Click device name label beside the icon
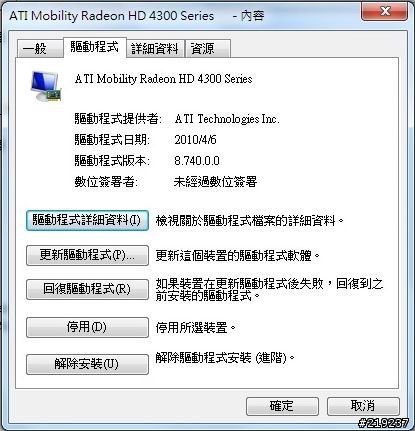 163,79
